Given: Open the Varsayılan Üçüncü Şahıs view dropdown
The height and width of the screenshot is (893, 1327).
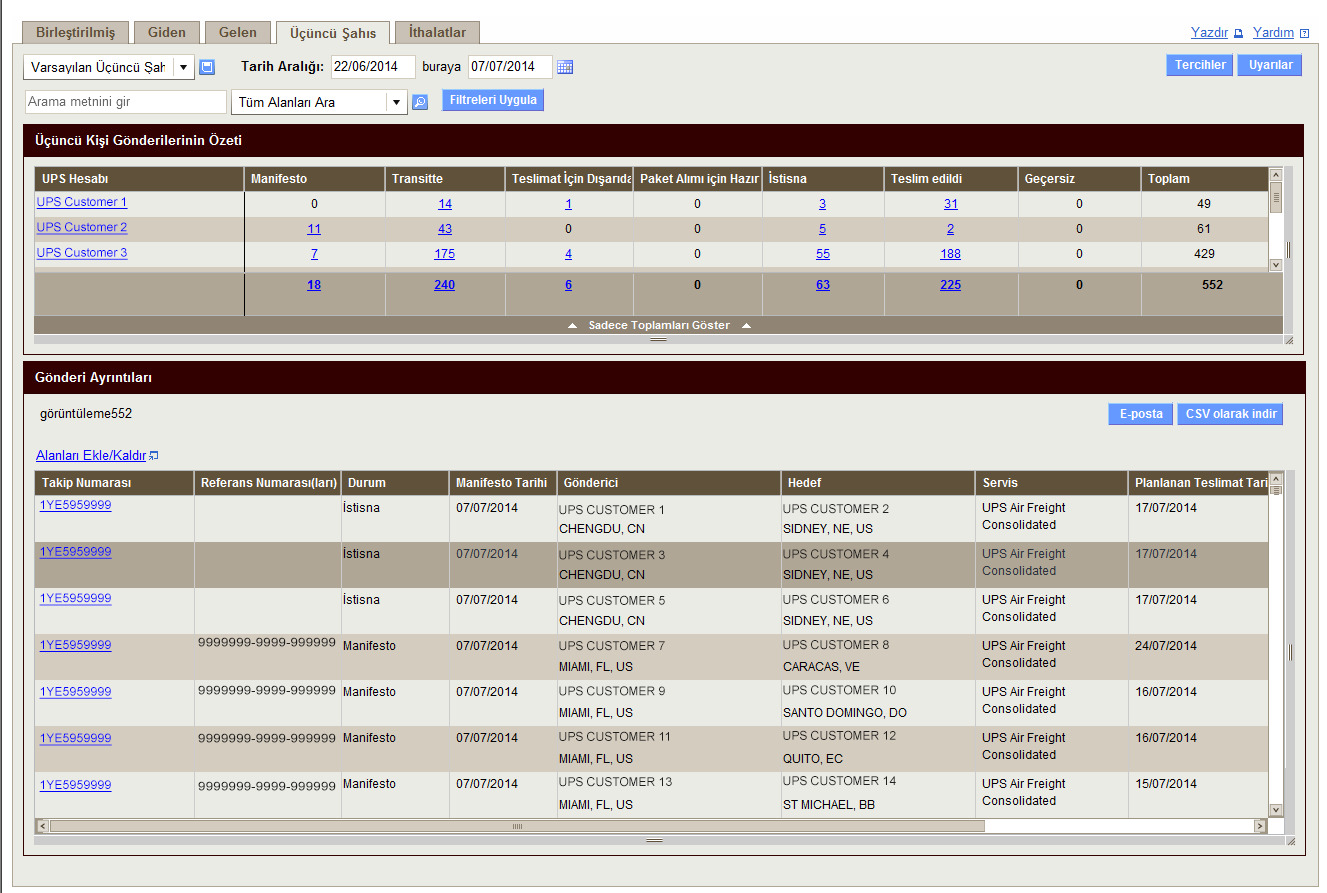Looking at the screenshot, I should (x=183, y=67).
